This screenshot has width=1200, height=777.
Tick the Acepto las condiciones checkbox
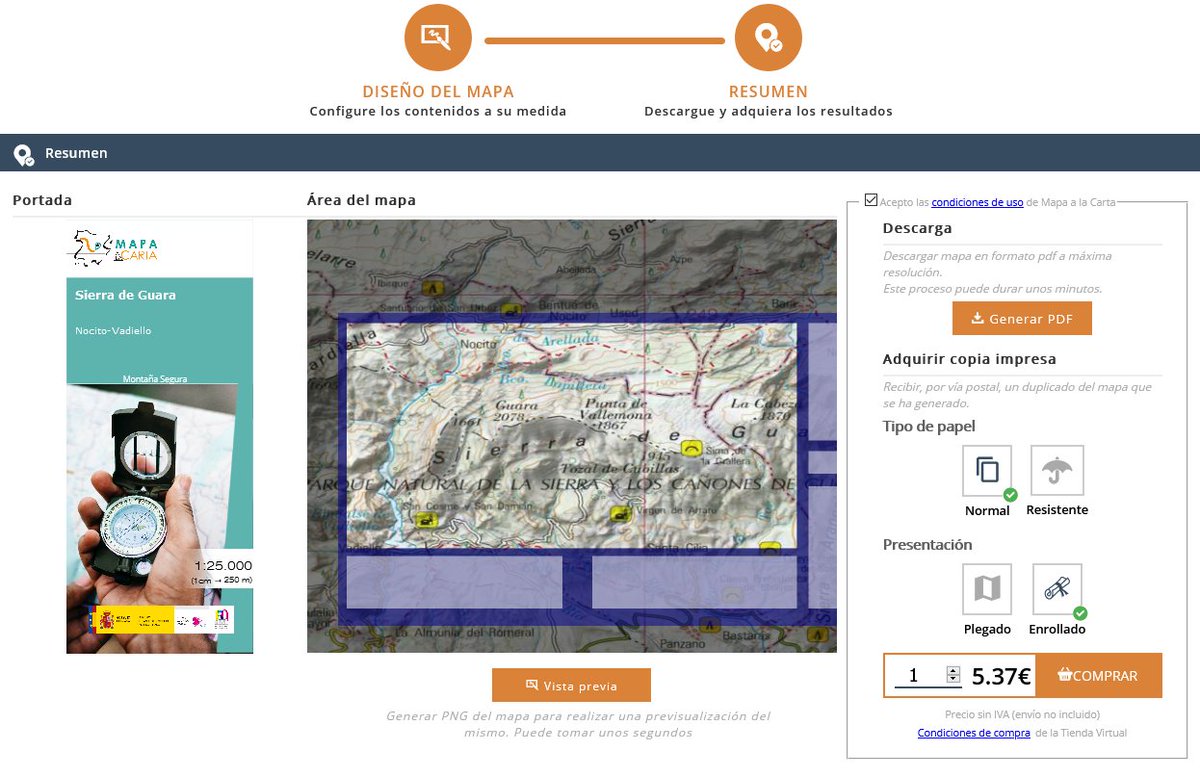pos(871,200)
